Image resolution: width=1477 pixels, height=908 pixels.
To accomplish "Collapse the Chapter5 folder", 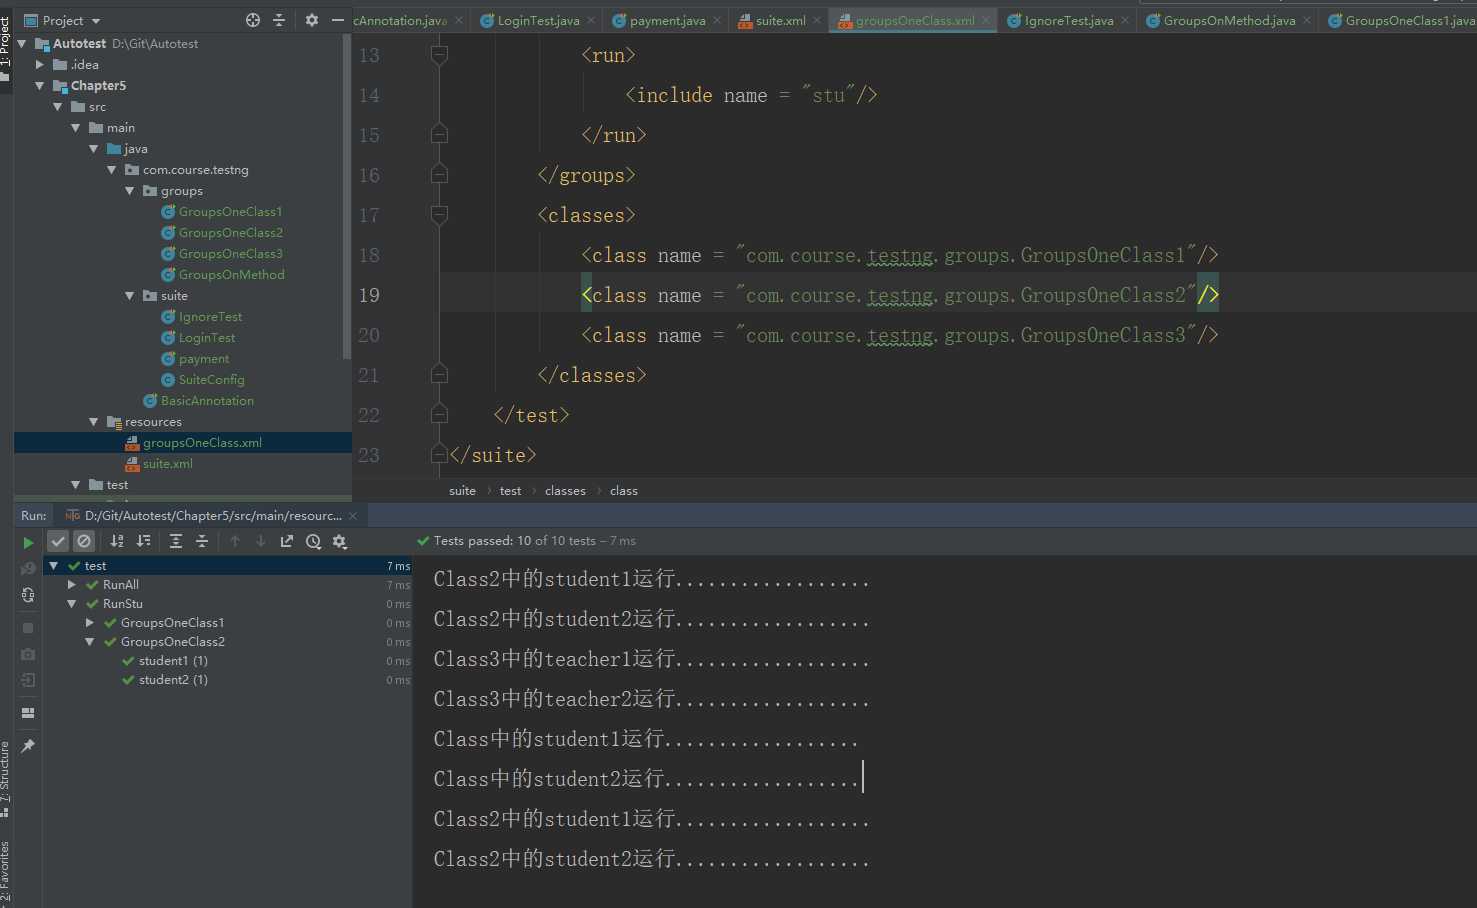I will coord(40,86).
